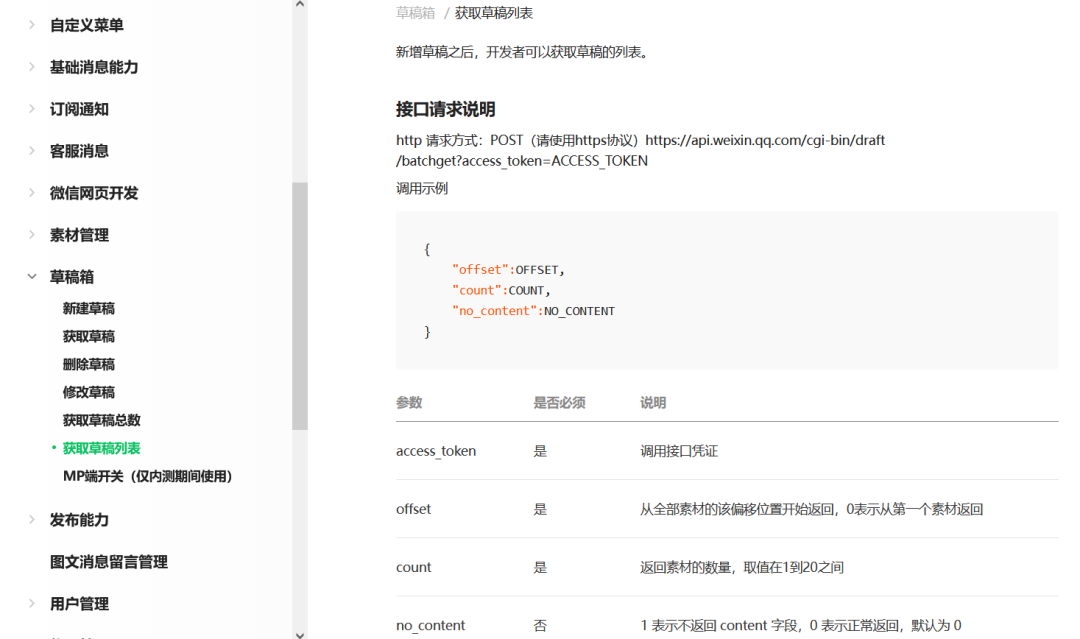Click the 接口请求说明 heading

click(x=446, y=109)
